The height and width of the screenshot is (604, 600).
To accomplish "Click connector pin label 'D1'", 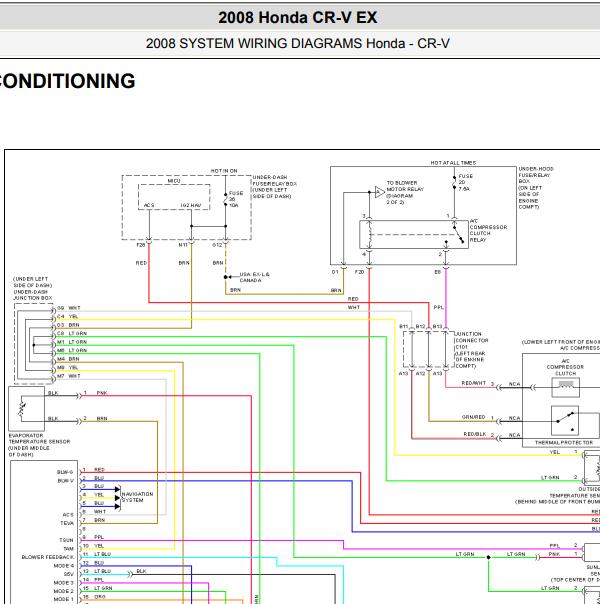I will [x=335, y=272].
